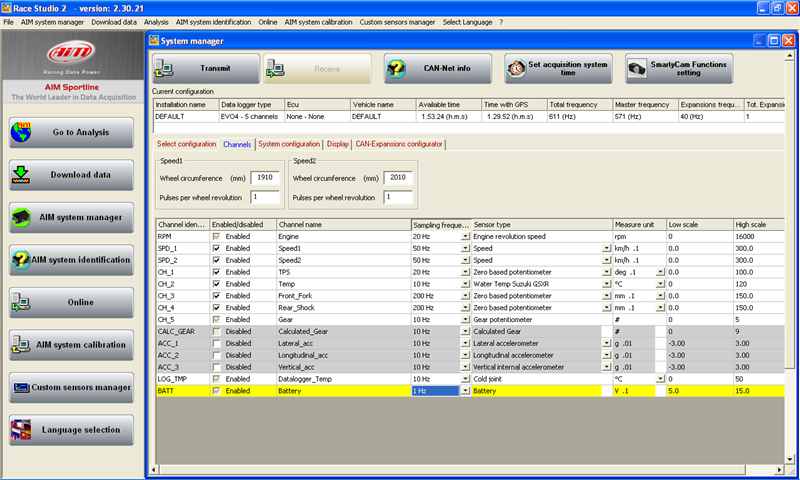Open the Online menu
Screen dimensions: 800x480
point(267,22)
